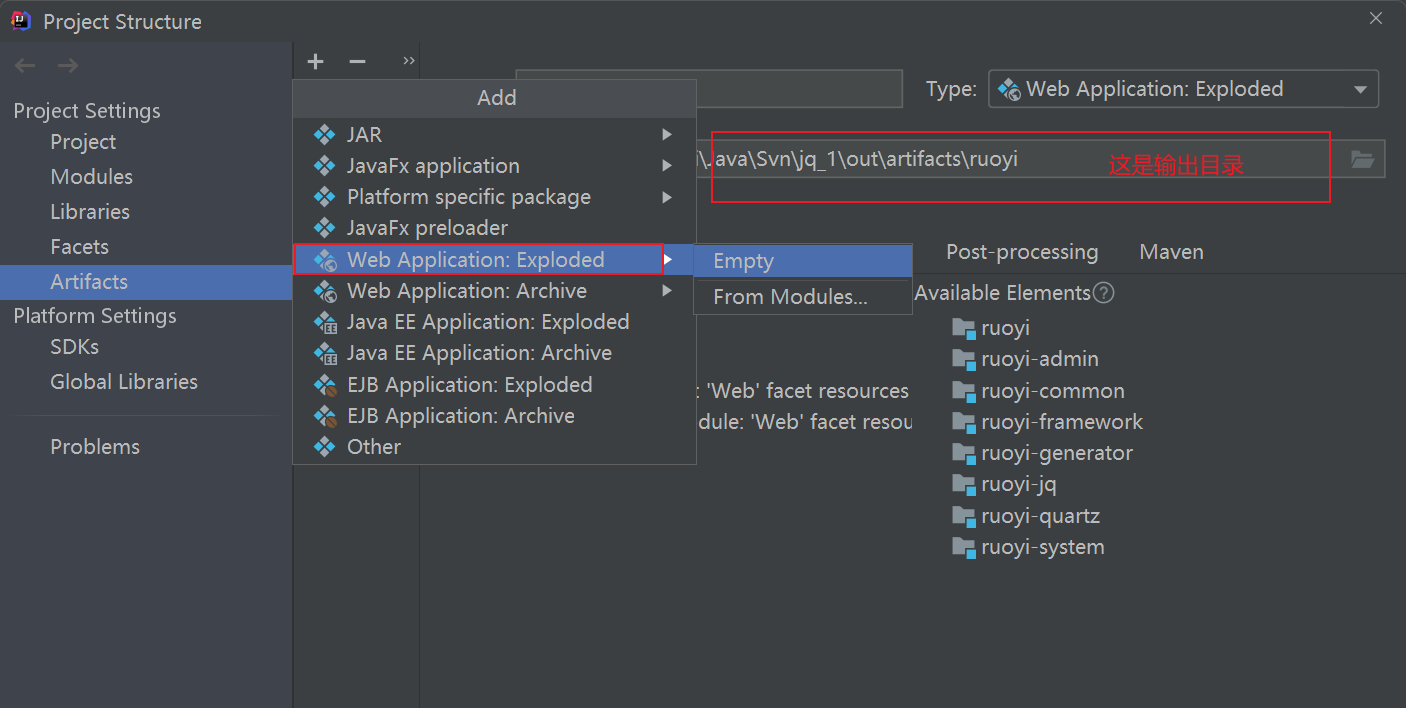Image resolution: width=1406 pixels, height=708 pixels.
Task: Click the plus Add artifact icon
Action: pos(316,62)
